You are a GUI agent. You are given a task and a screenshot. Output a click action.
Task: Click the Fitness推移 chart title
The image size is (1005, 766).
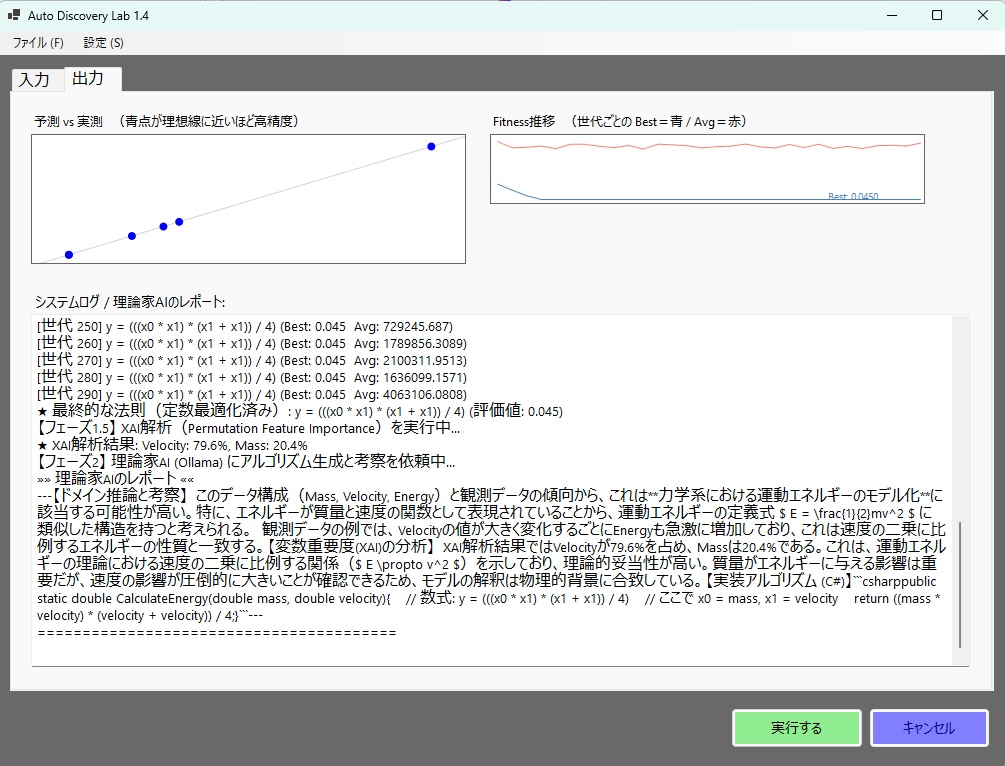(x=620, y=121)
